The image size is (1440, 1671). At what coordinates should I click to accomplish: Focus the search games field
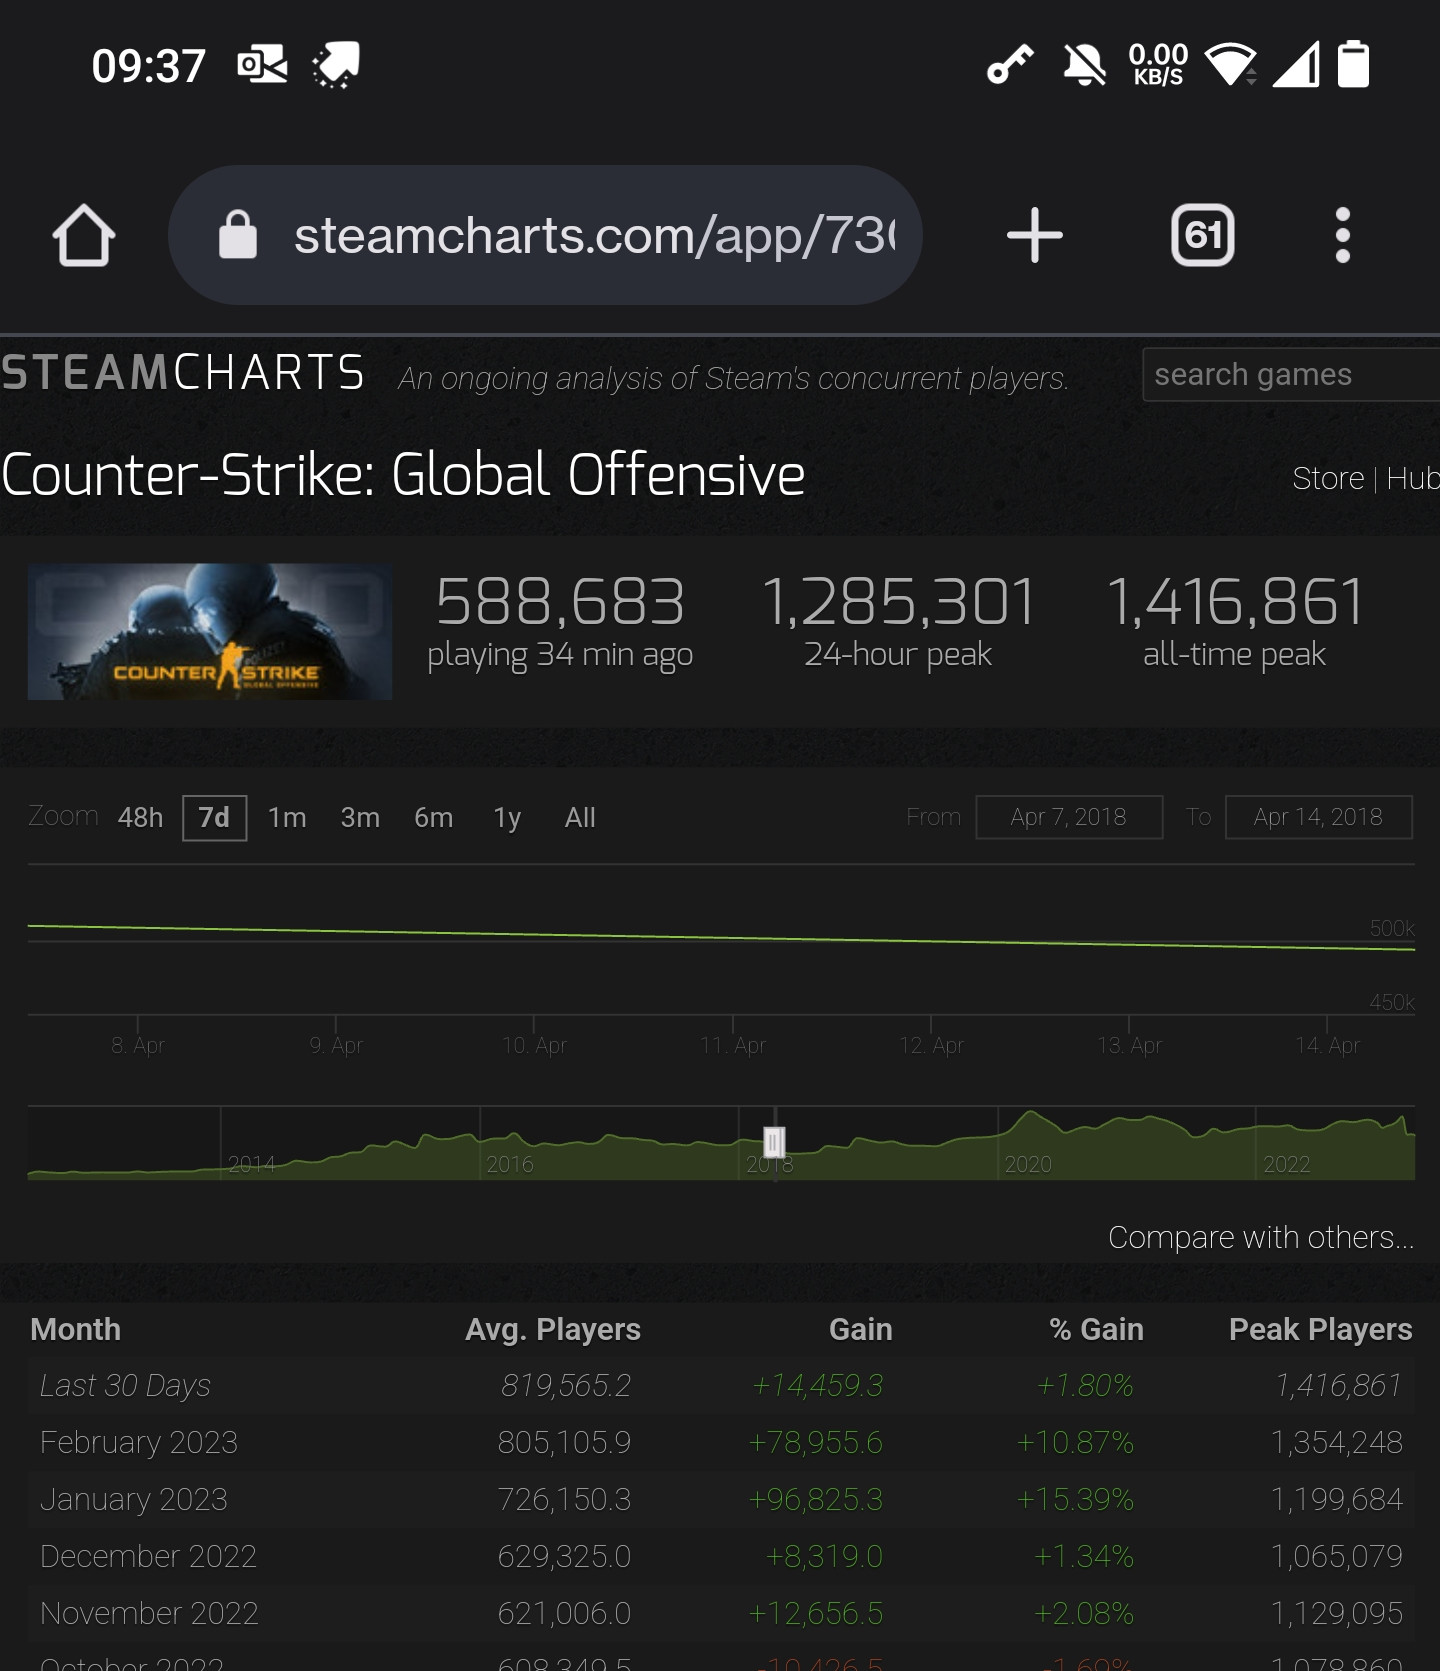coord(1291,374)
